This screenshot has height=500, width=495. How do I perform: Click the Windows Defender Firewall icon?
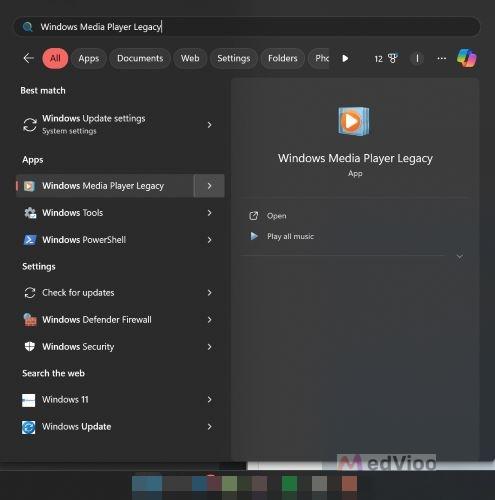[30, 320]
